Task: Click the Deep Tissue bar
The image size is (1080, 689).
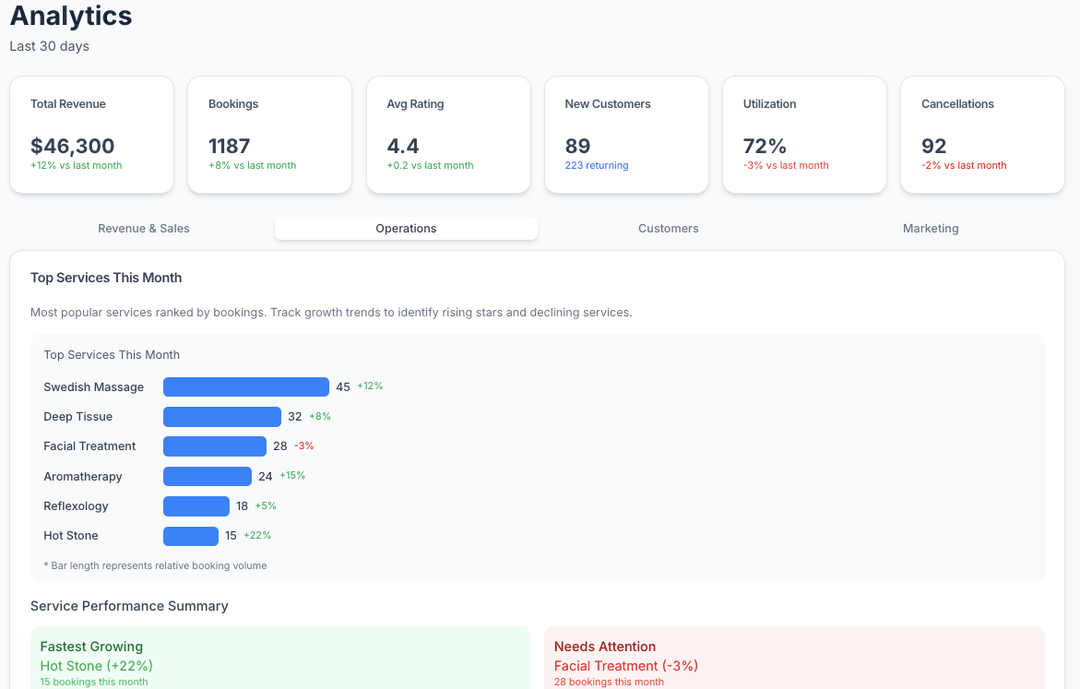Action: (x=222, y=417)
